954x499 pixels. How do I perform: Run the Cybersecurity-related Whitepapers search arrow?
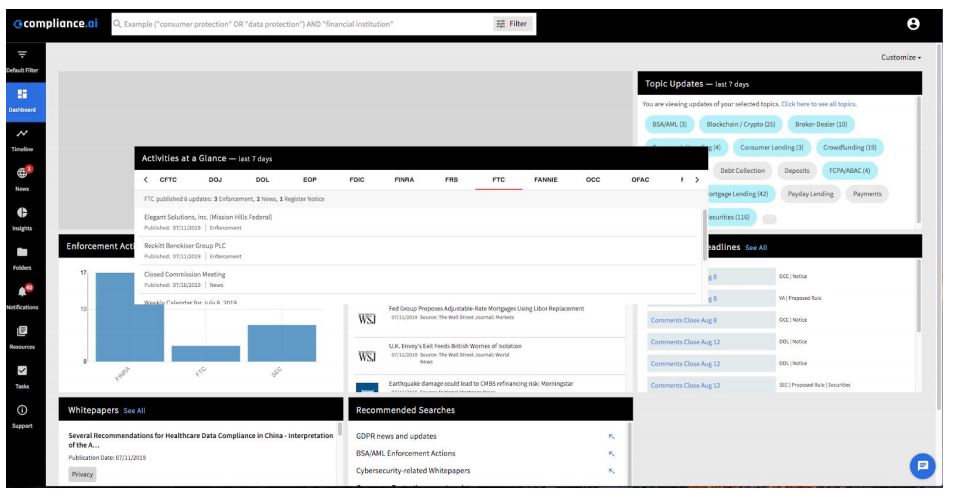point(611,470)
